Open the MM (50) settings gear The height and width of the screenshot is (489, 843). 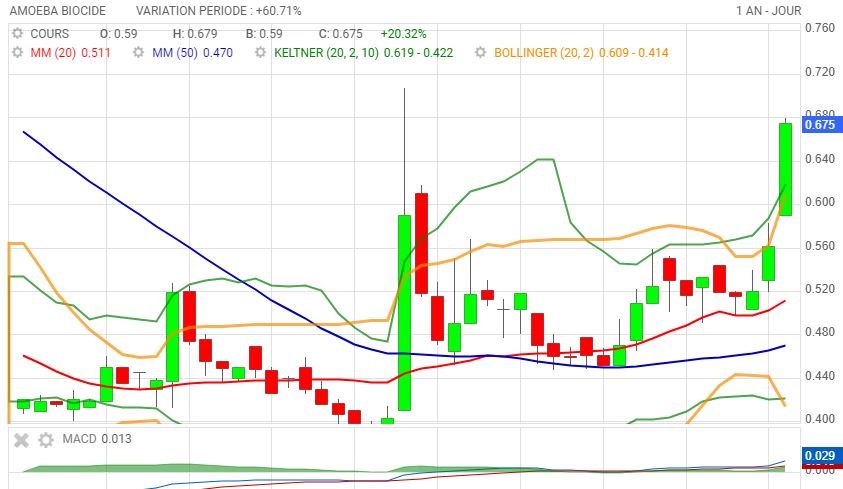139,53
